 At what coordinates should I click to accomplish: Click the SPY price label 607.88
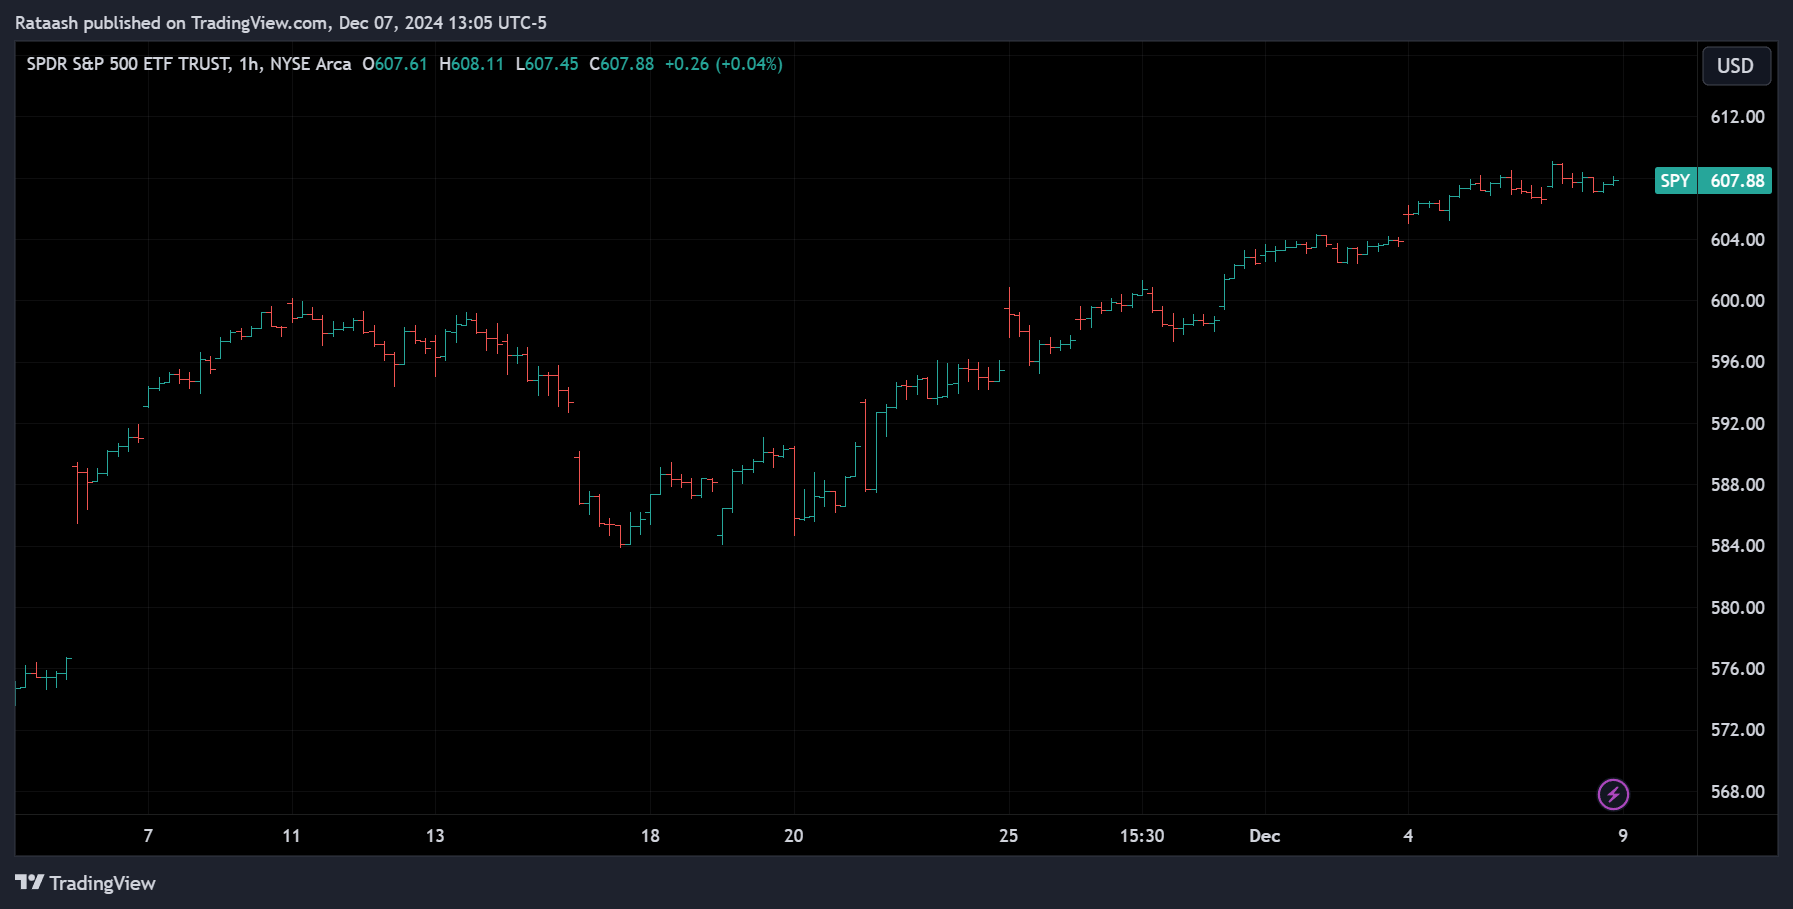click(1713, 181)
